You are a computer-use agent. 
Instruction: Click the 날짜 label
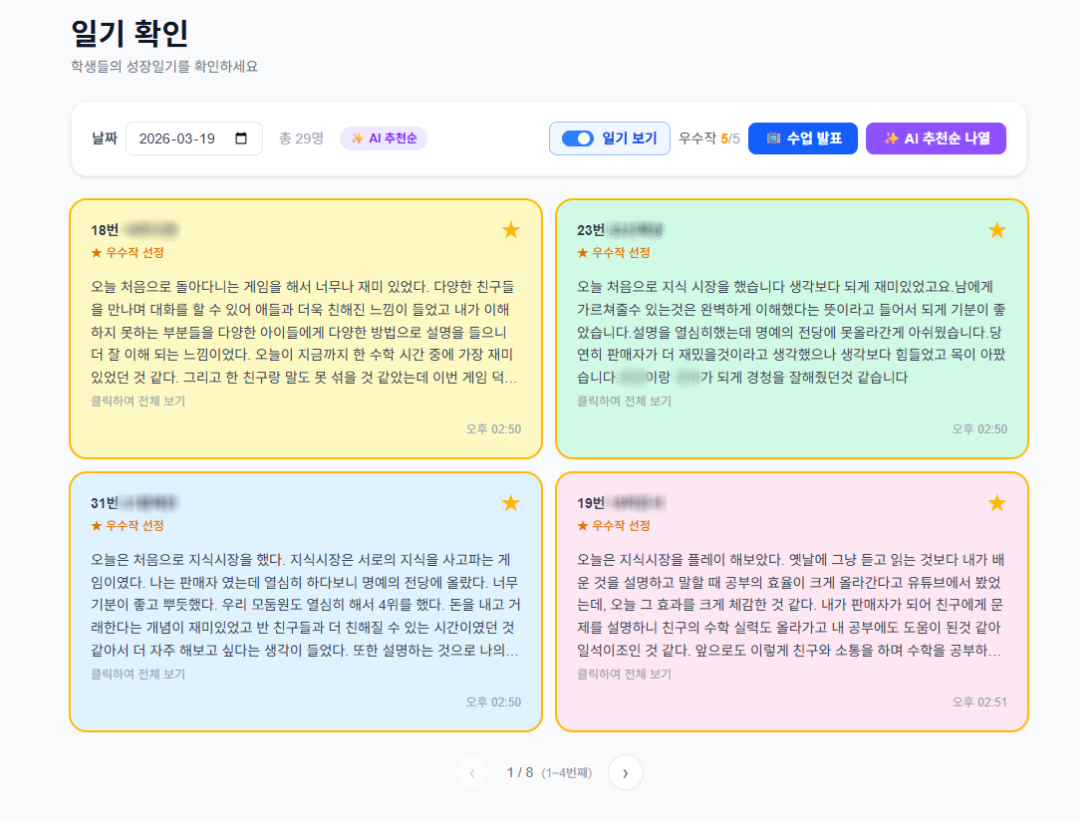click(x=104, y=138)
